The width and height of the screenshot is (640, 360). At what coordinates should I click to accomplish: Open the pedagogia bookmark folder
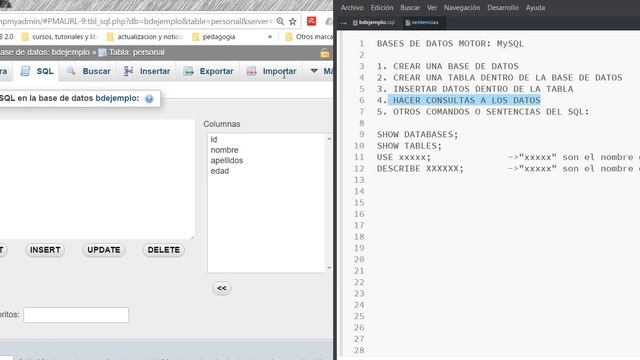[214, 37]
